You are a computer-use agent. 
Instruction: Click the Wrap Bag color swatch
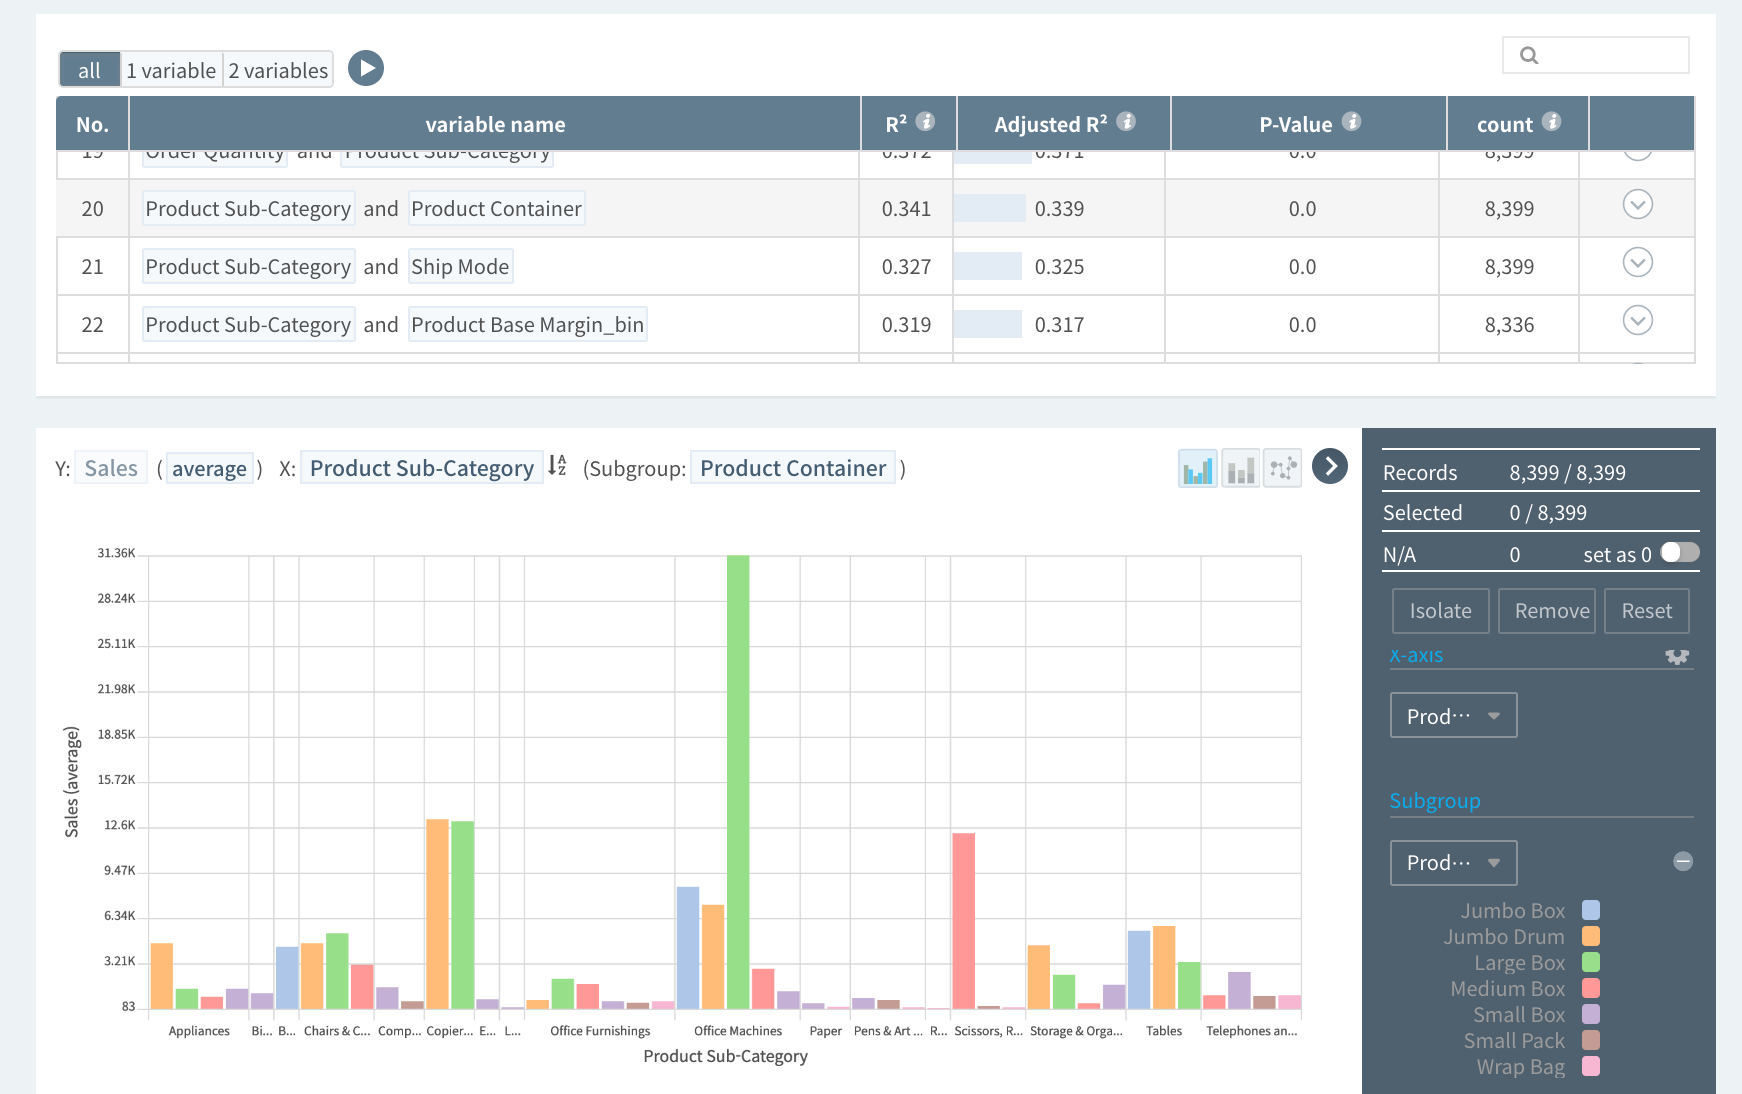[1591, 1066]
